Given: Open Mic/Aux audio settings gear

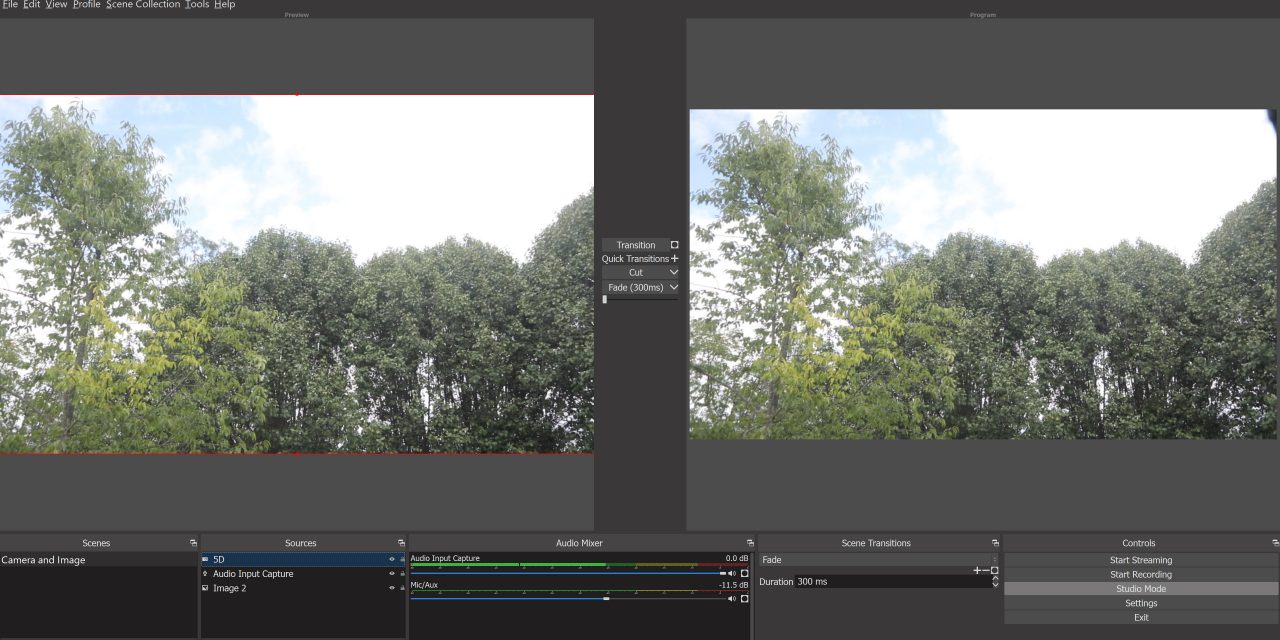Looking at the screenshot, I should [744, 599].
